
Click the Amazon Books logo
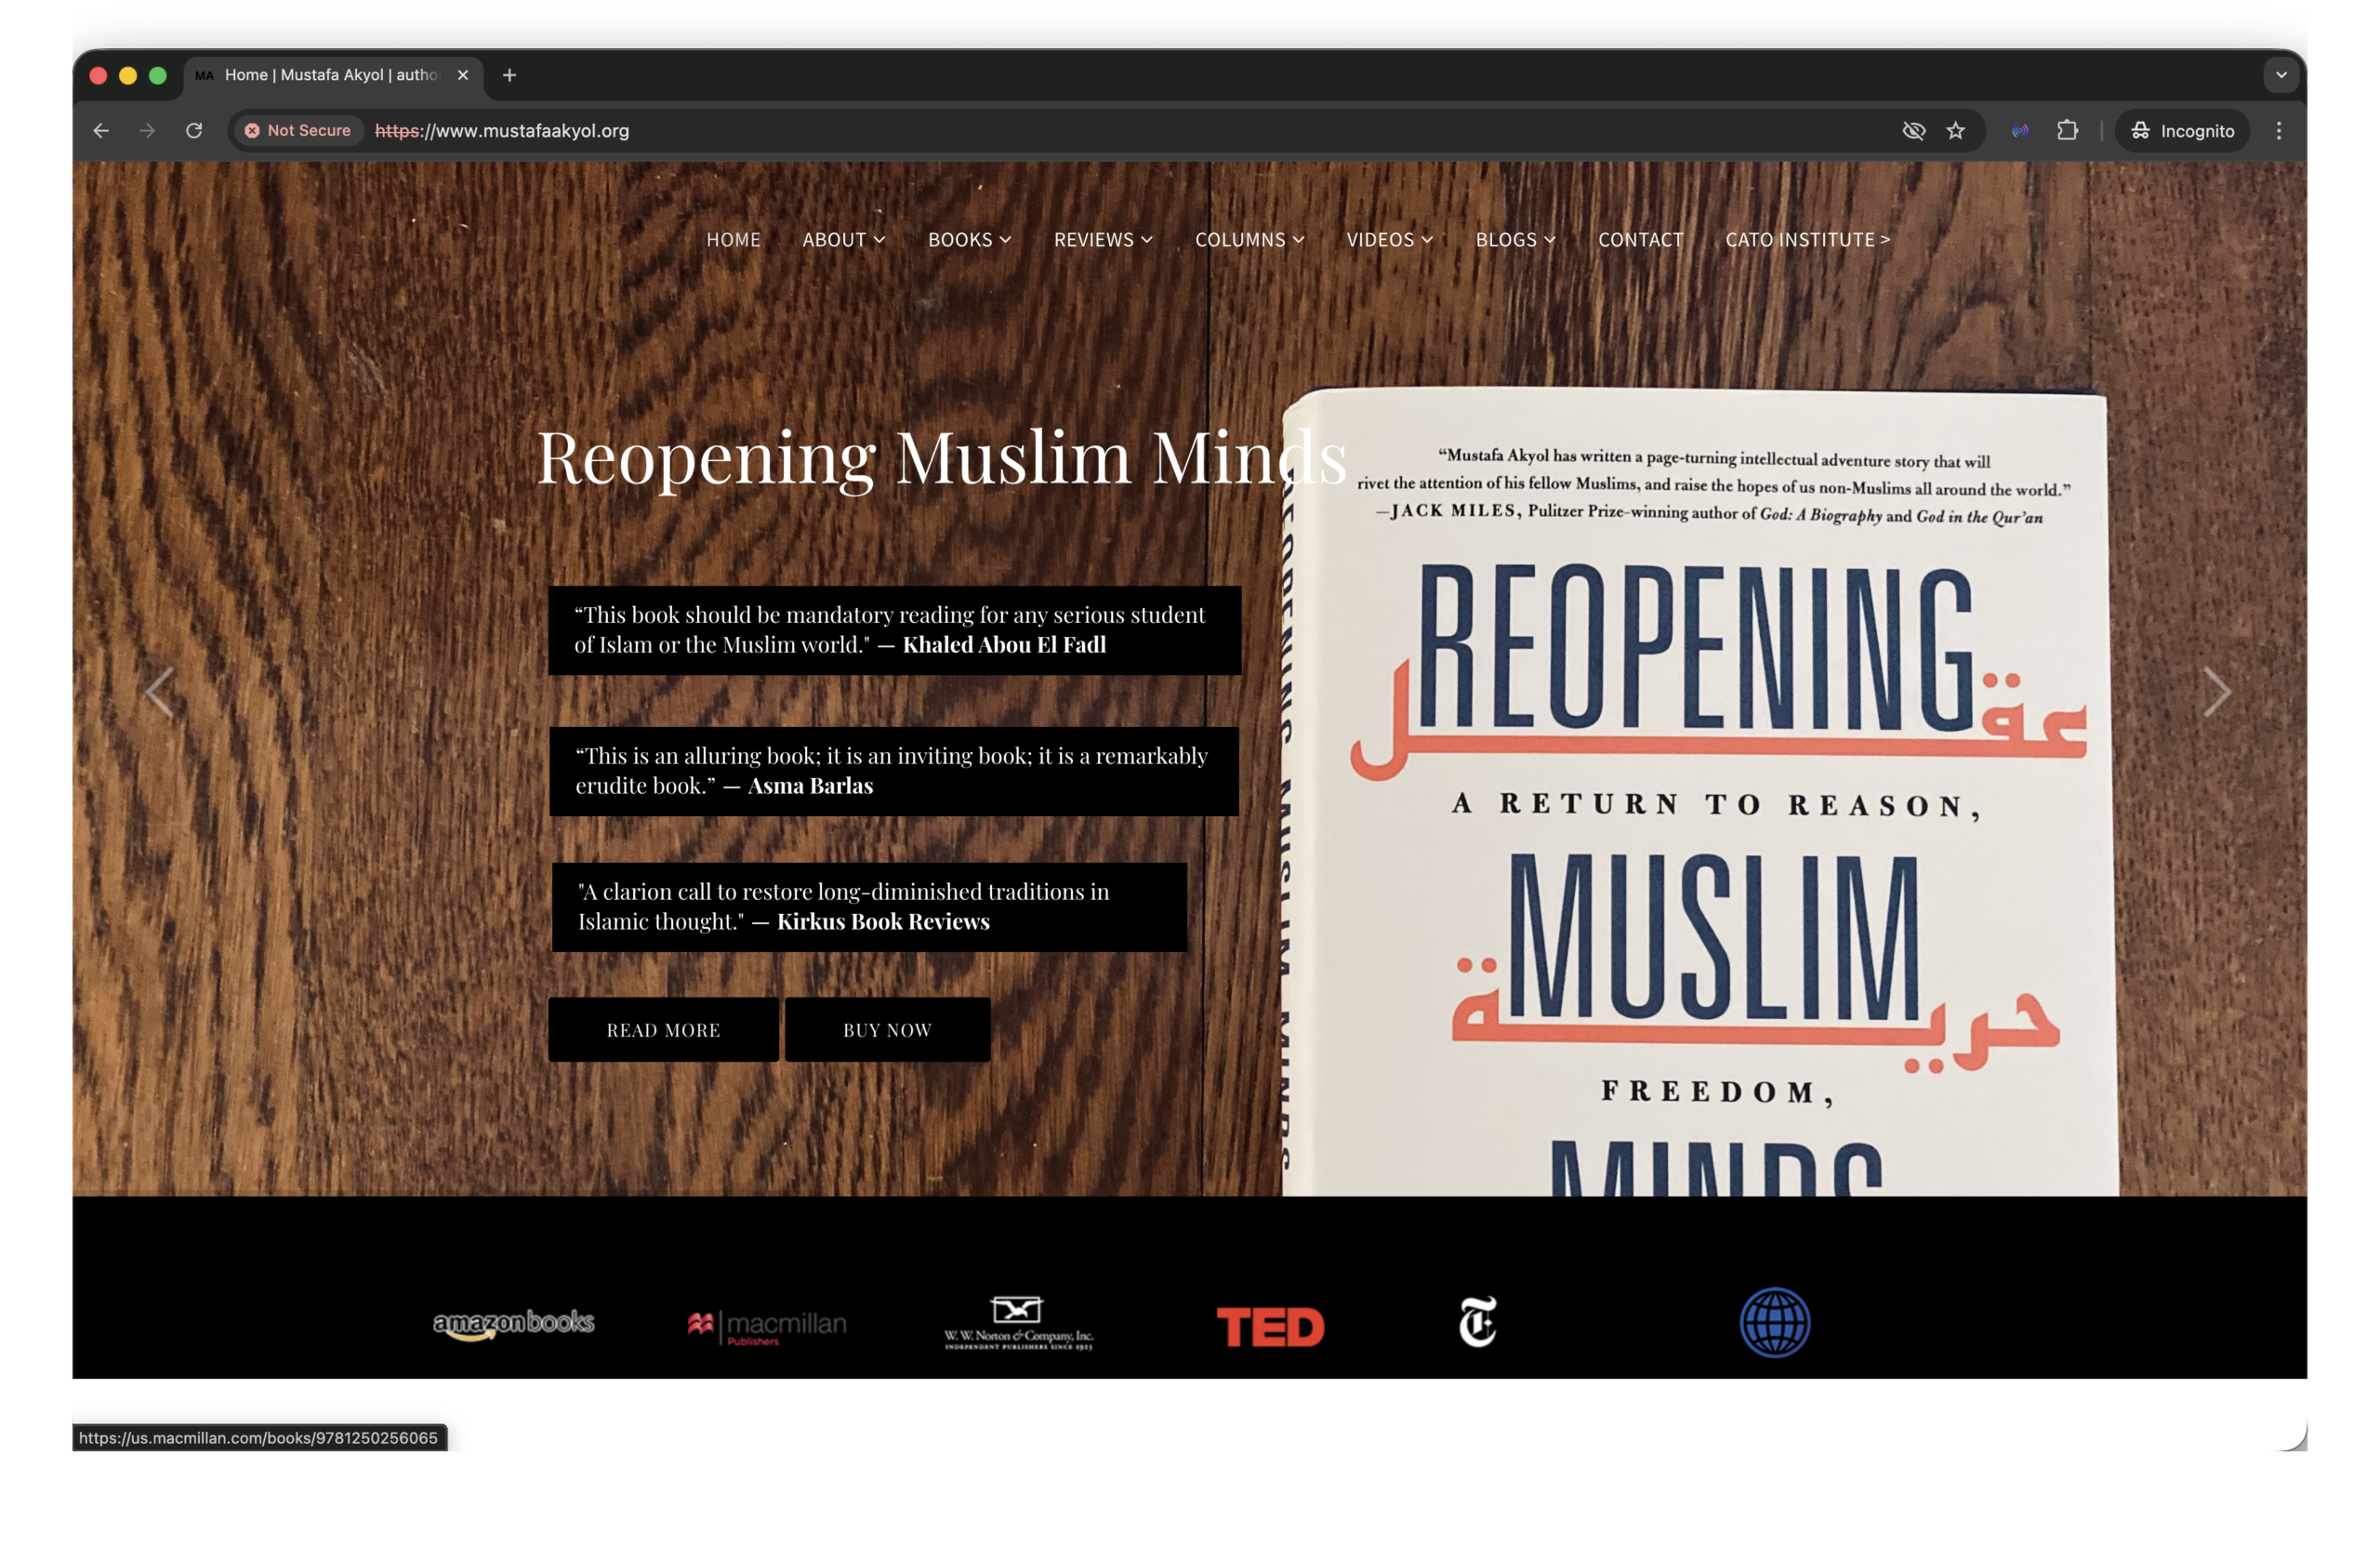pos(513,1324)
